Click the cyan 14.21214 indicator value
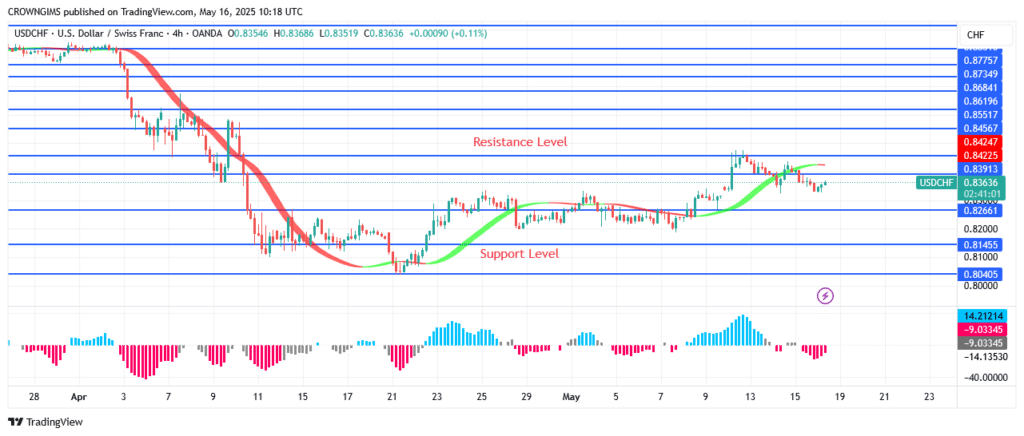The height and width of the screenshot is (436, 1024). (x=982, y=316)
